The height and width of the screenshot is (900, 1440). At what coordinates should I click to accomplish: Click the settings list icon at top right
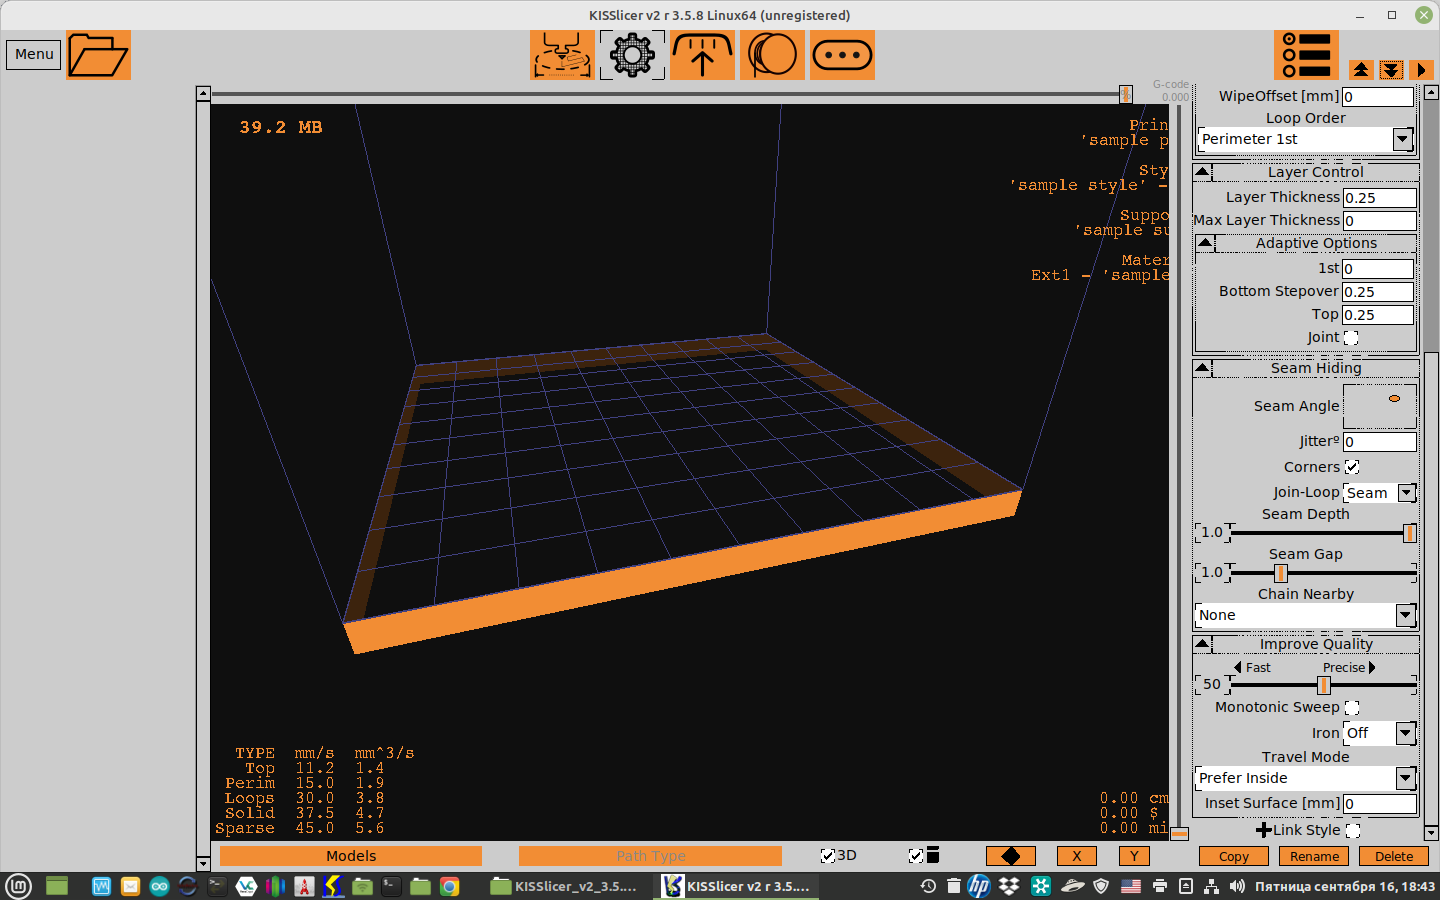[1306, 55]
